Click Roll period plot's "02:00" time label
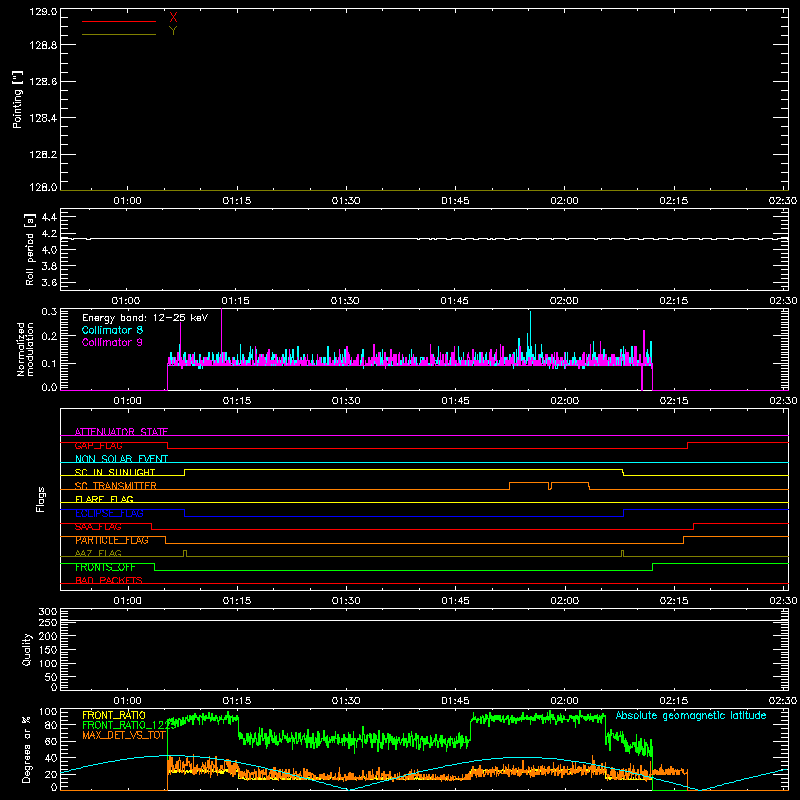The height and width of the screenshot is (800, 800). click(564, 301)
